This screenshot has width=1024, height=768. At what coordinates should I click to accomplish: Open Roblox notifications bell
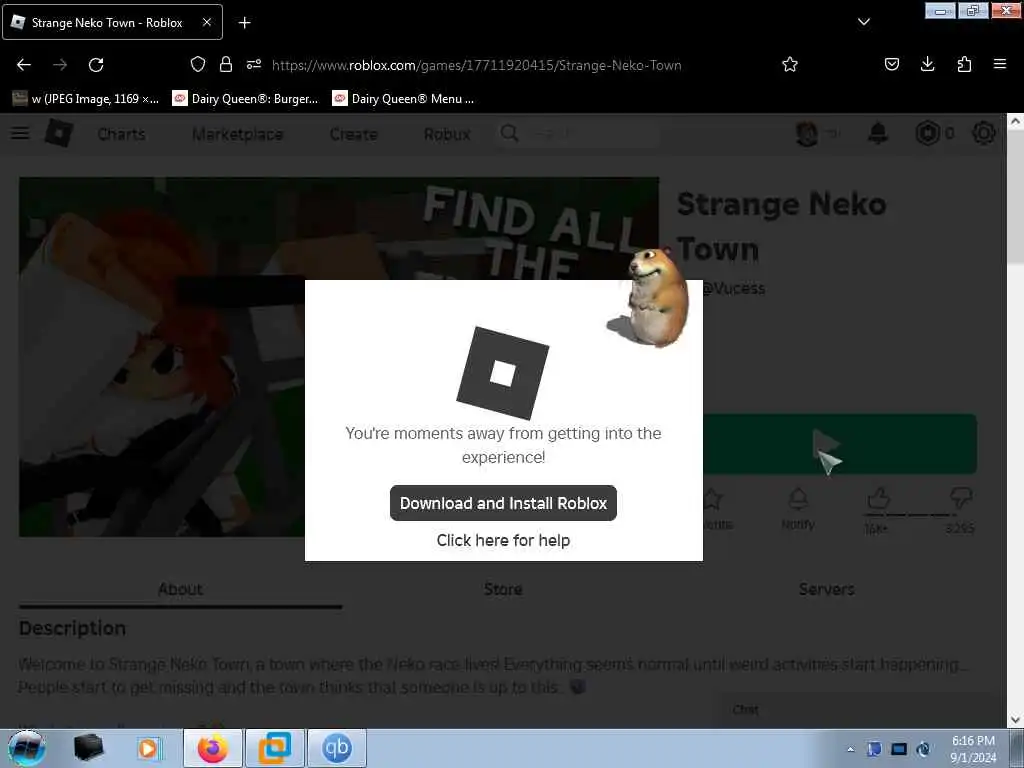click(x=878, y=133)
